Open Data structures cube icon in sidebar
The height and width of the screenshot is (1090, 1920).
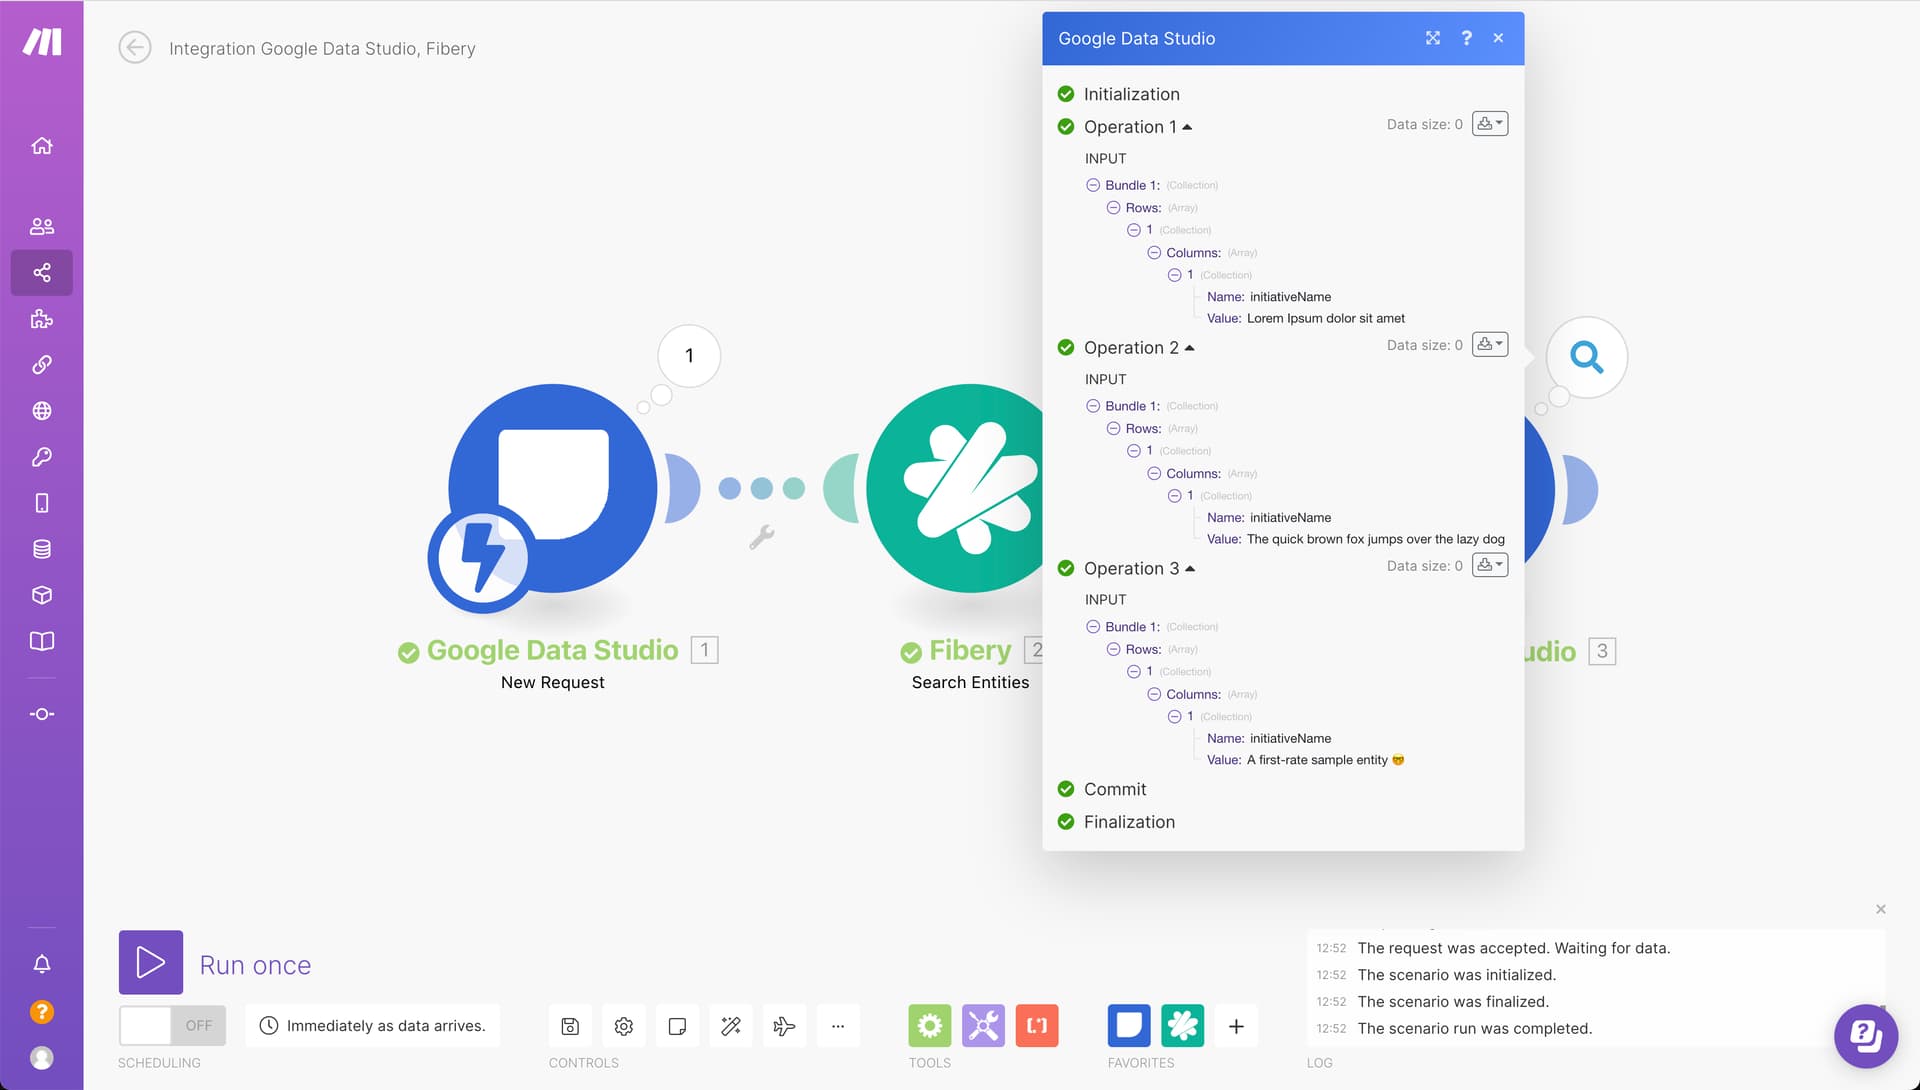tap(42, 595)
